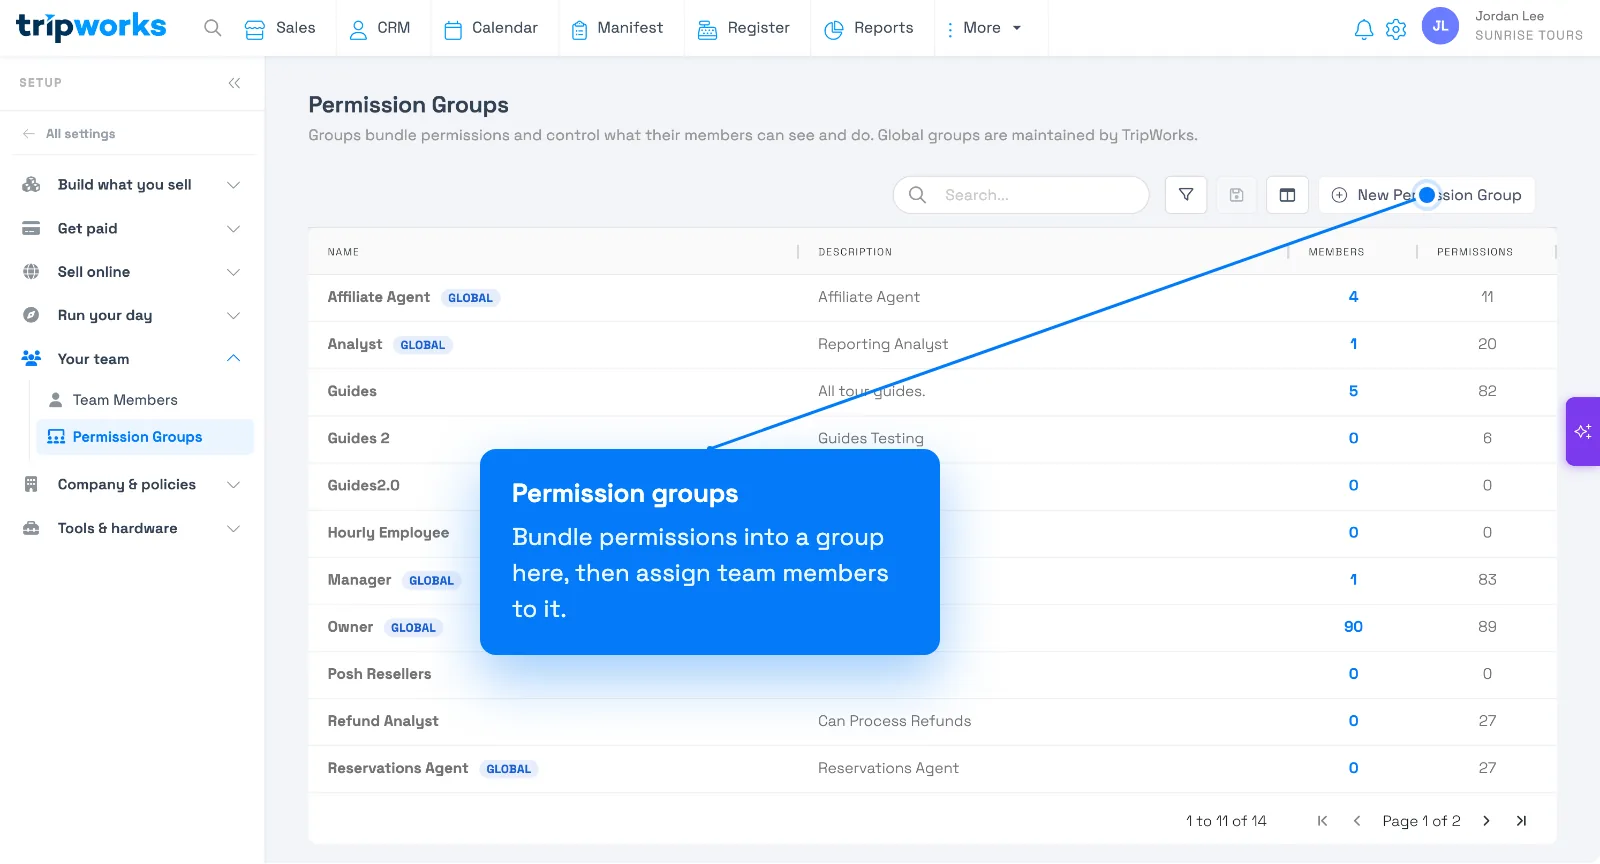This screenshot has height=864, width=1600.
Task: Open the Analyst group row
Action: pyautogui.click(x=932, y=345)
